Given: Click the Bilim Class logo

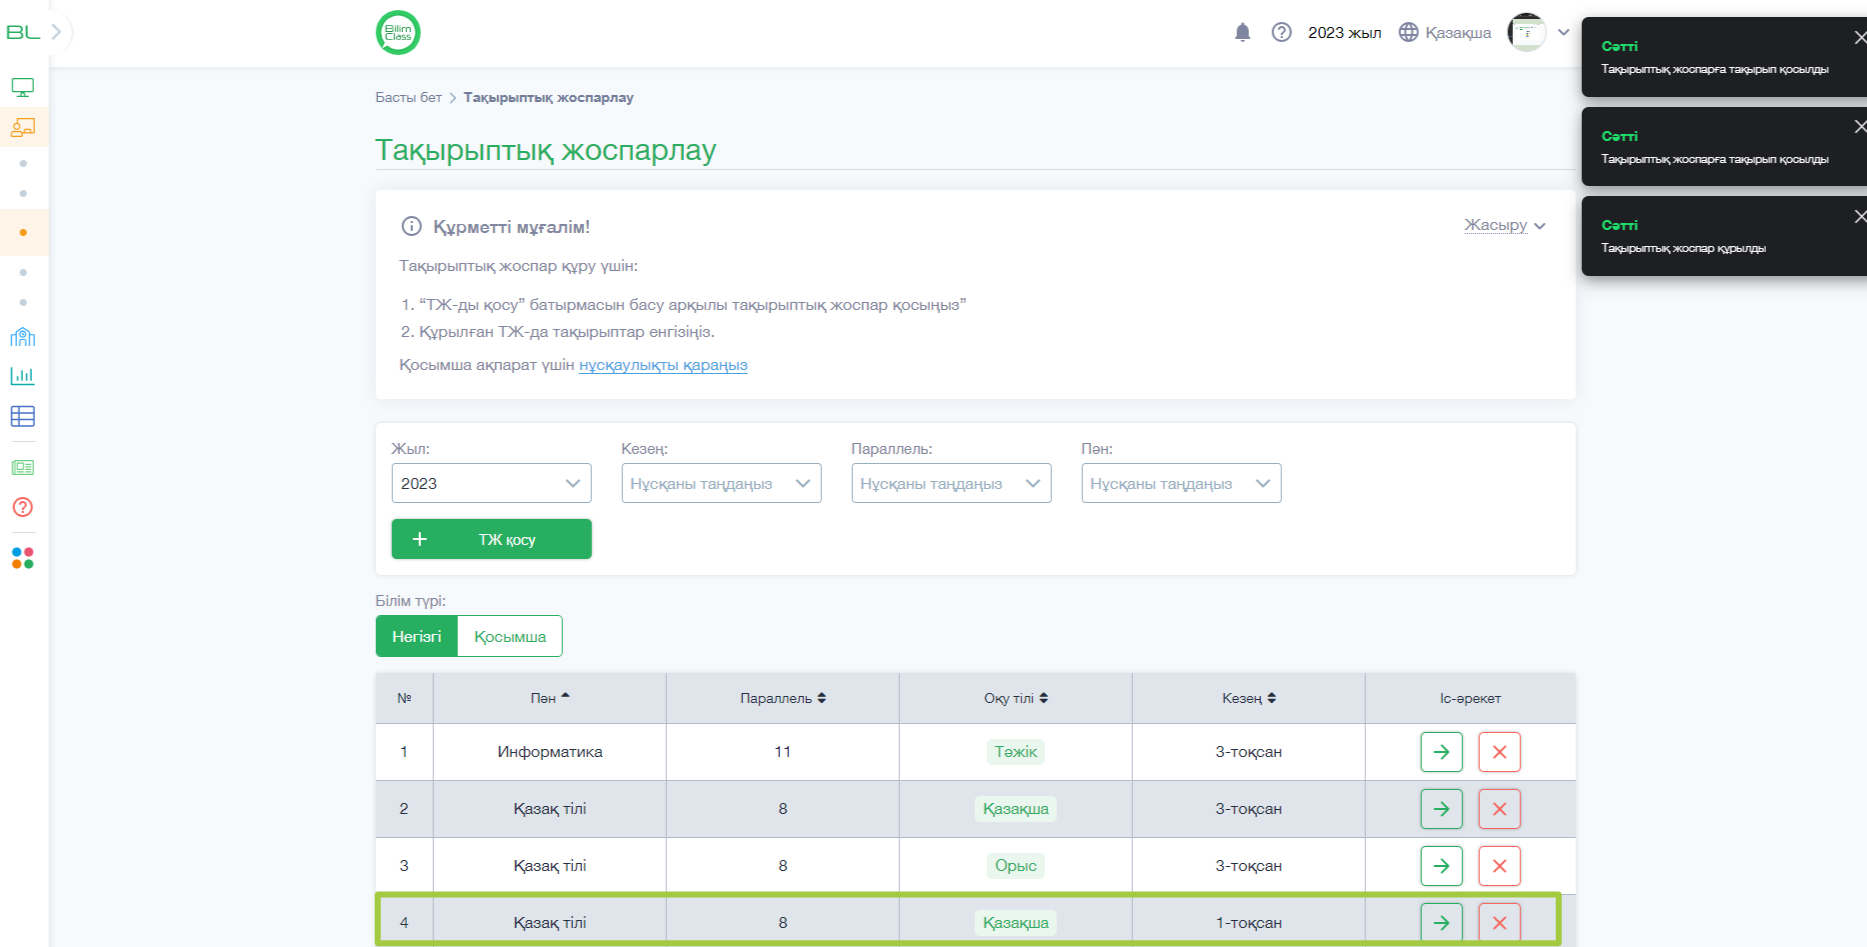Looking at the screenshot, I should point(398,33).
